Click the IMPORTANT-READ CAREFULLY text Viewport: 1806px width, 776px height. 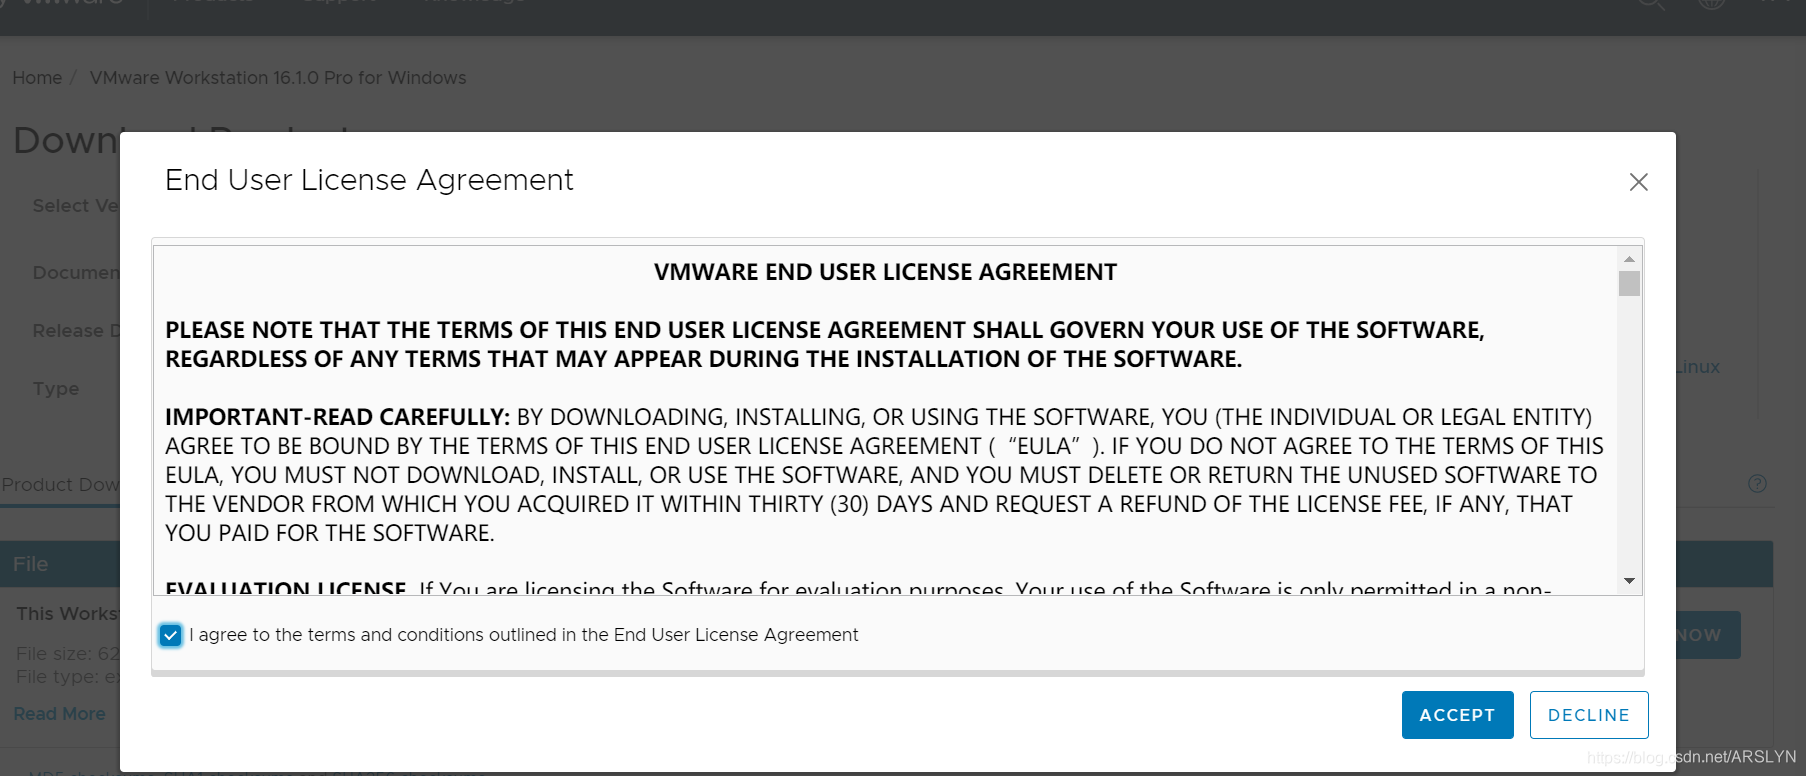[x=338, y=417]
